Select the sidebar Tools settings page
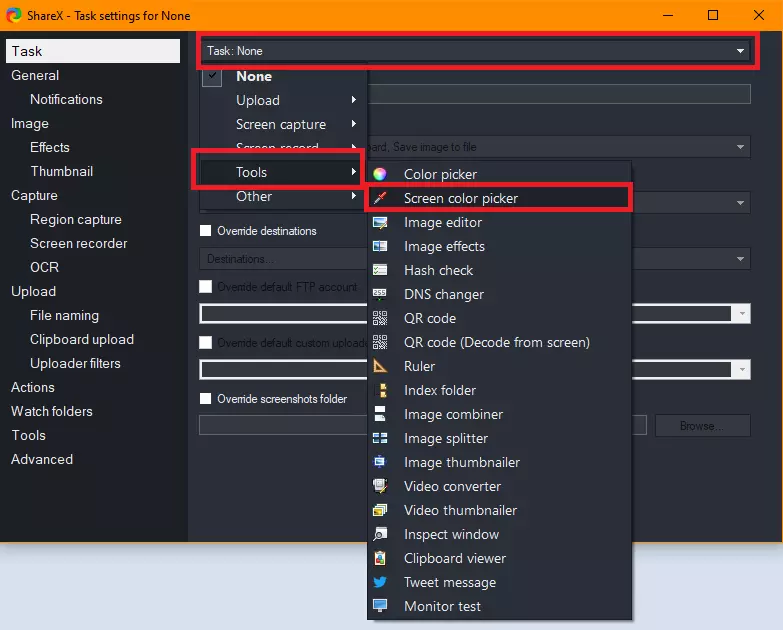Screen dimensions: 783x630 point(28,435)
